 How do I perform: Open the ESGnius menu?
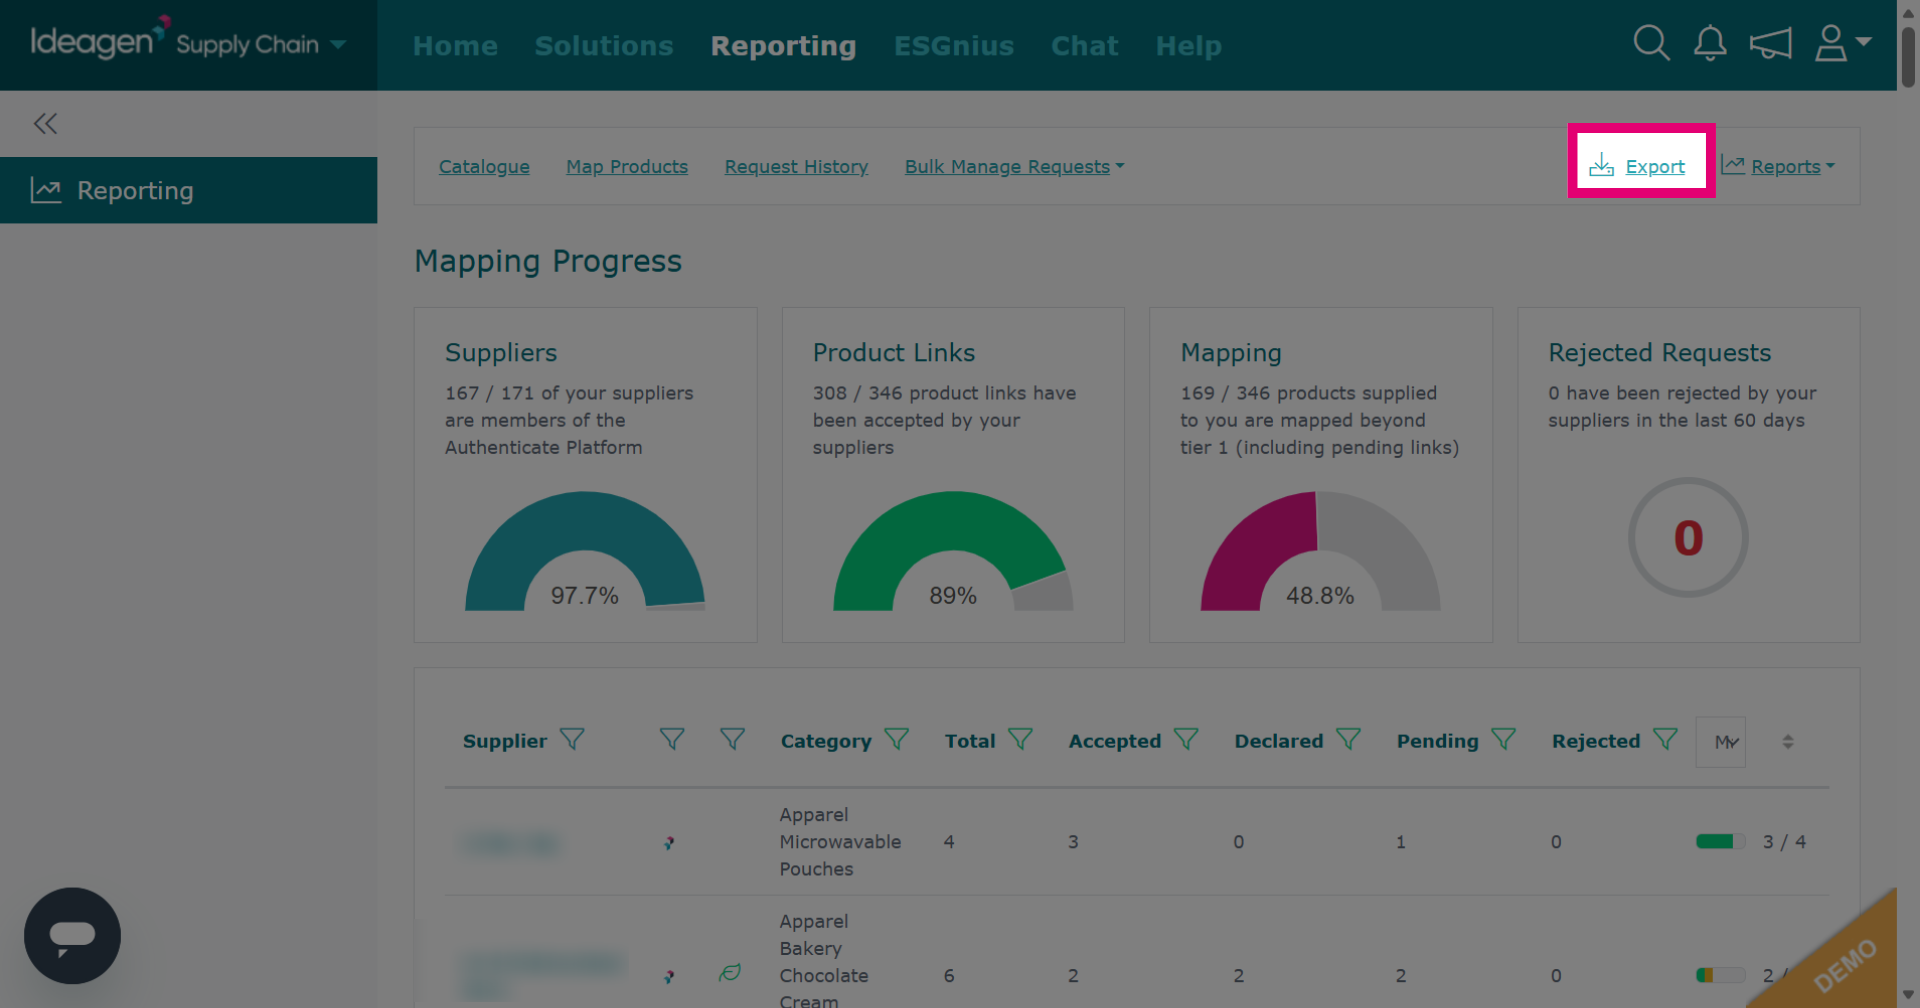coord(954,46)
